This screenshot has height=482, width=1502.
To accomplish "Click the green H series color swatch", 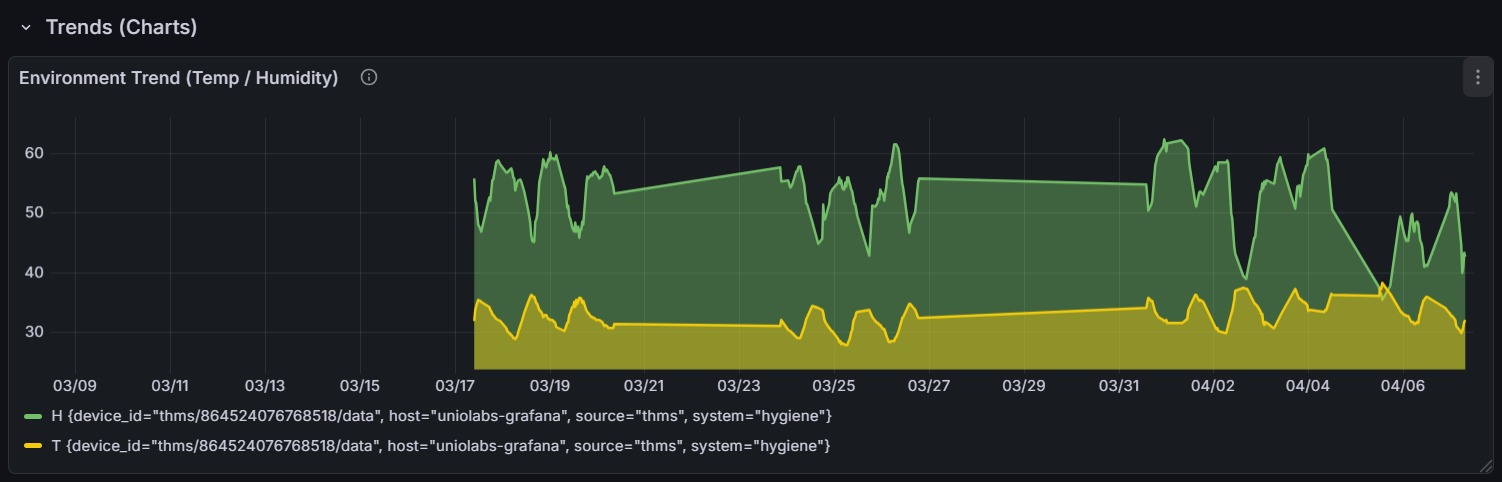I will pos(33,416).
